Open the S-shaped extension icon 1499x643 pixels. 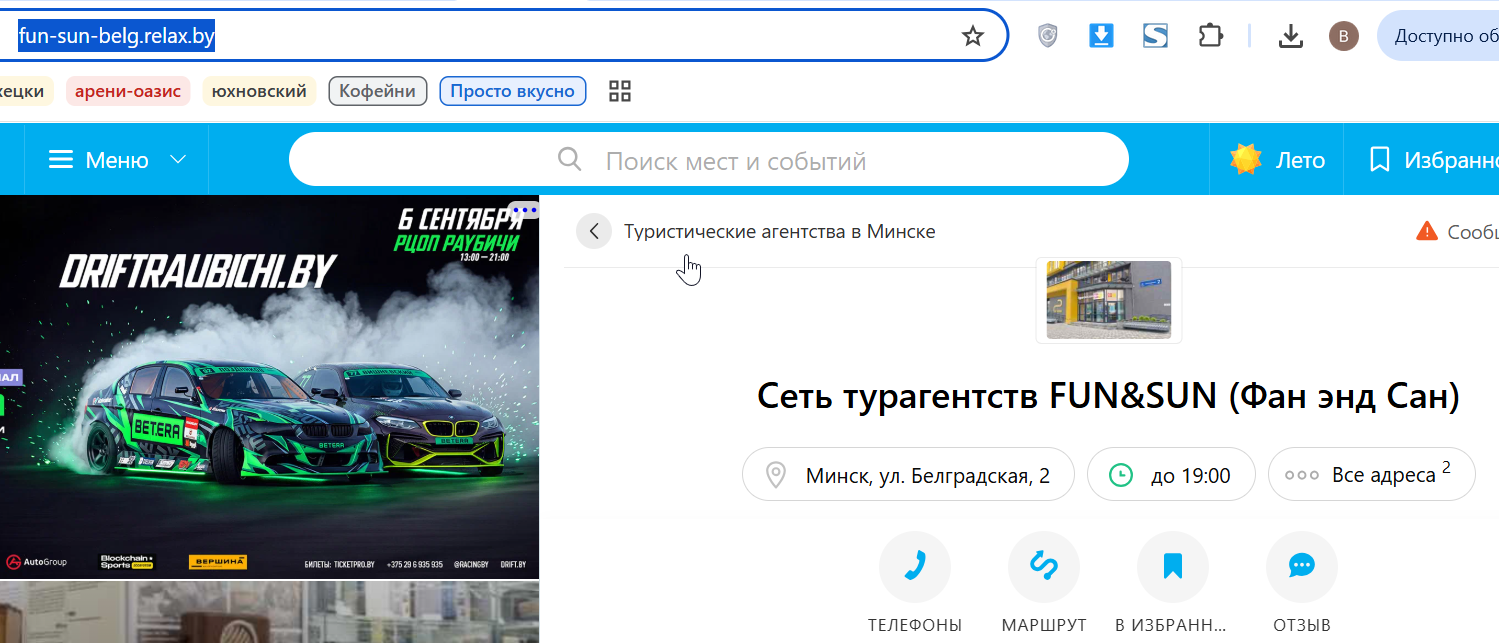tap(1156, 37)
